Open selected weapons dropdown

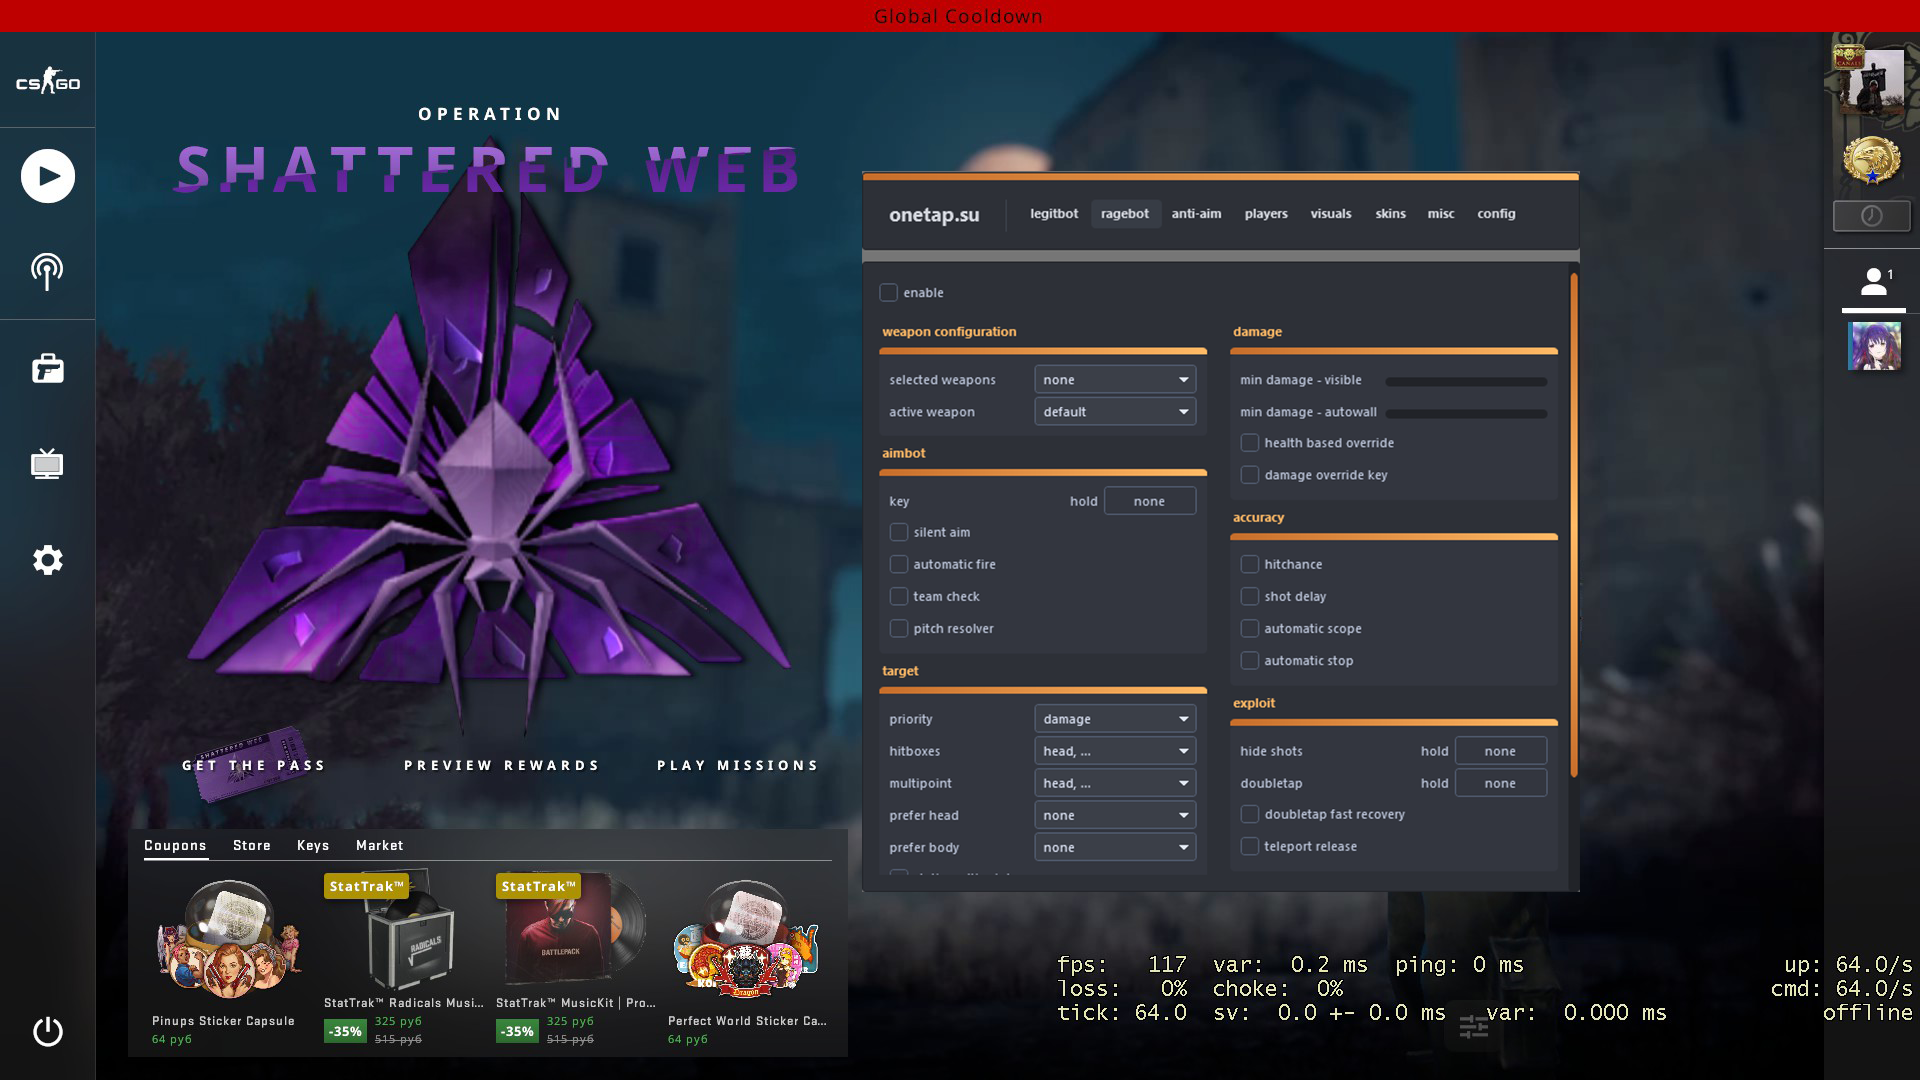[x=1115, y=380]
